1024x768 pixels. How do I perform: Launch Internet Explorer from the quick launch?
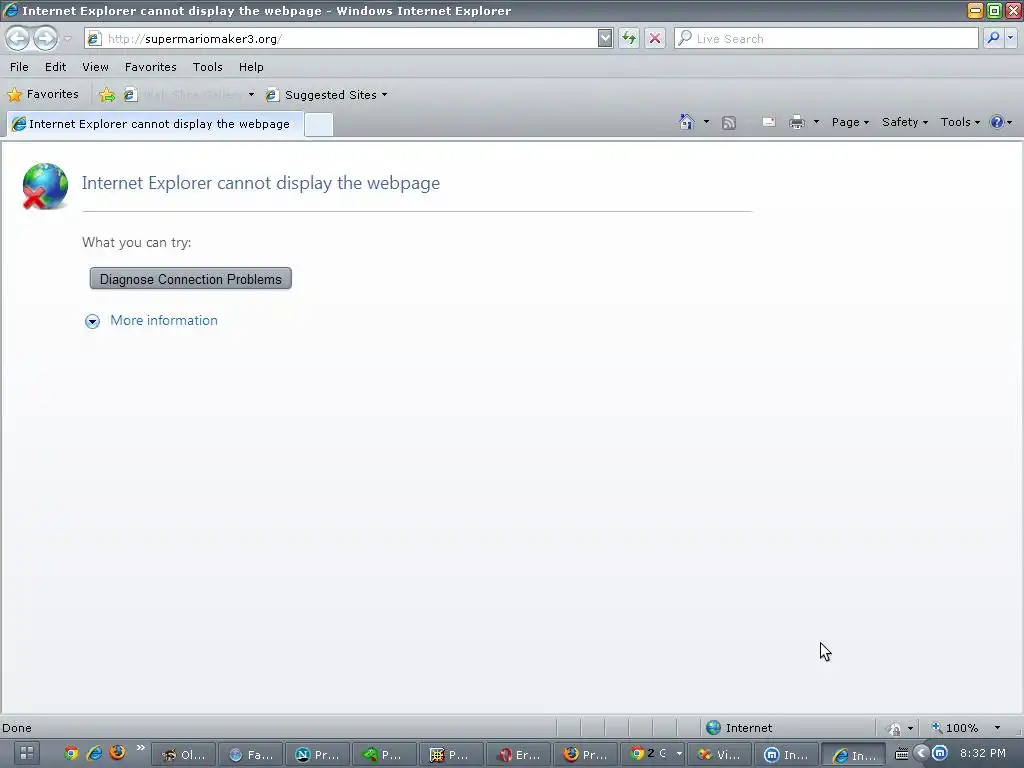coord(95,753)
